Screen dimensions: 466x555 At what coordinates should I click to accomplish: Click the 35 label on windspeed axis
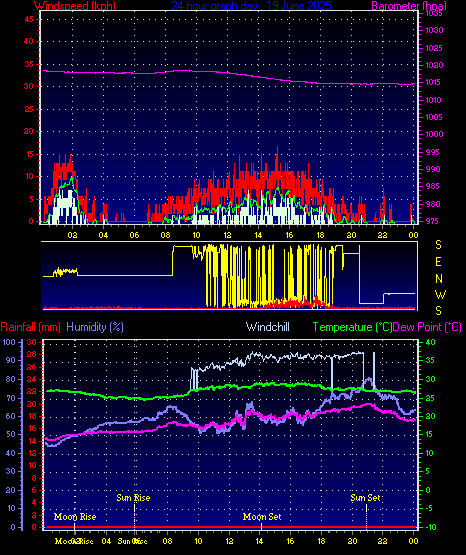[x=29, y=64]
